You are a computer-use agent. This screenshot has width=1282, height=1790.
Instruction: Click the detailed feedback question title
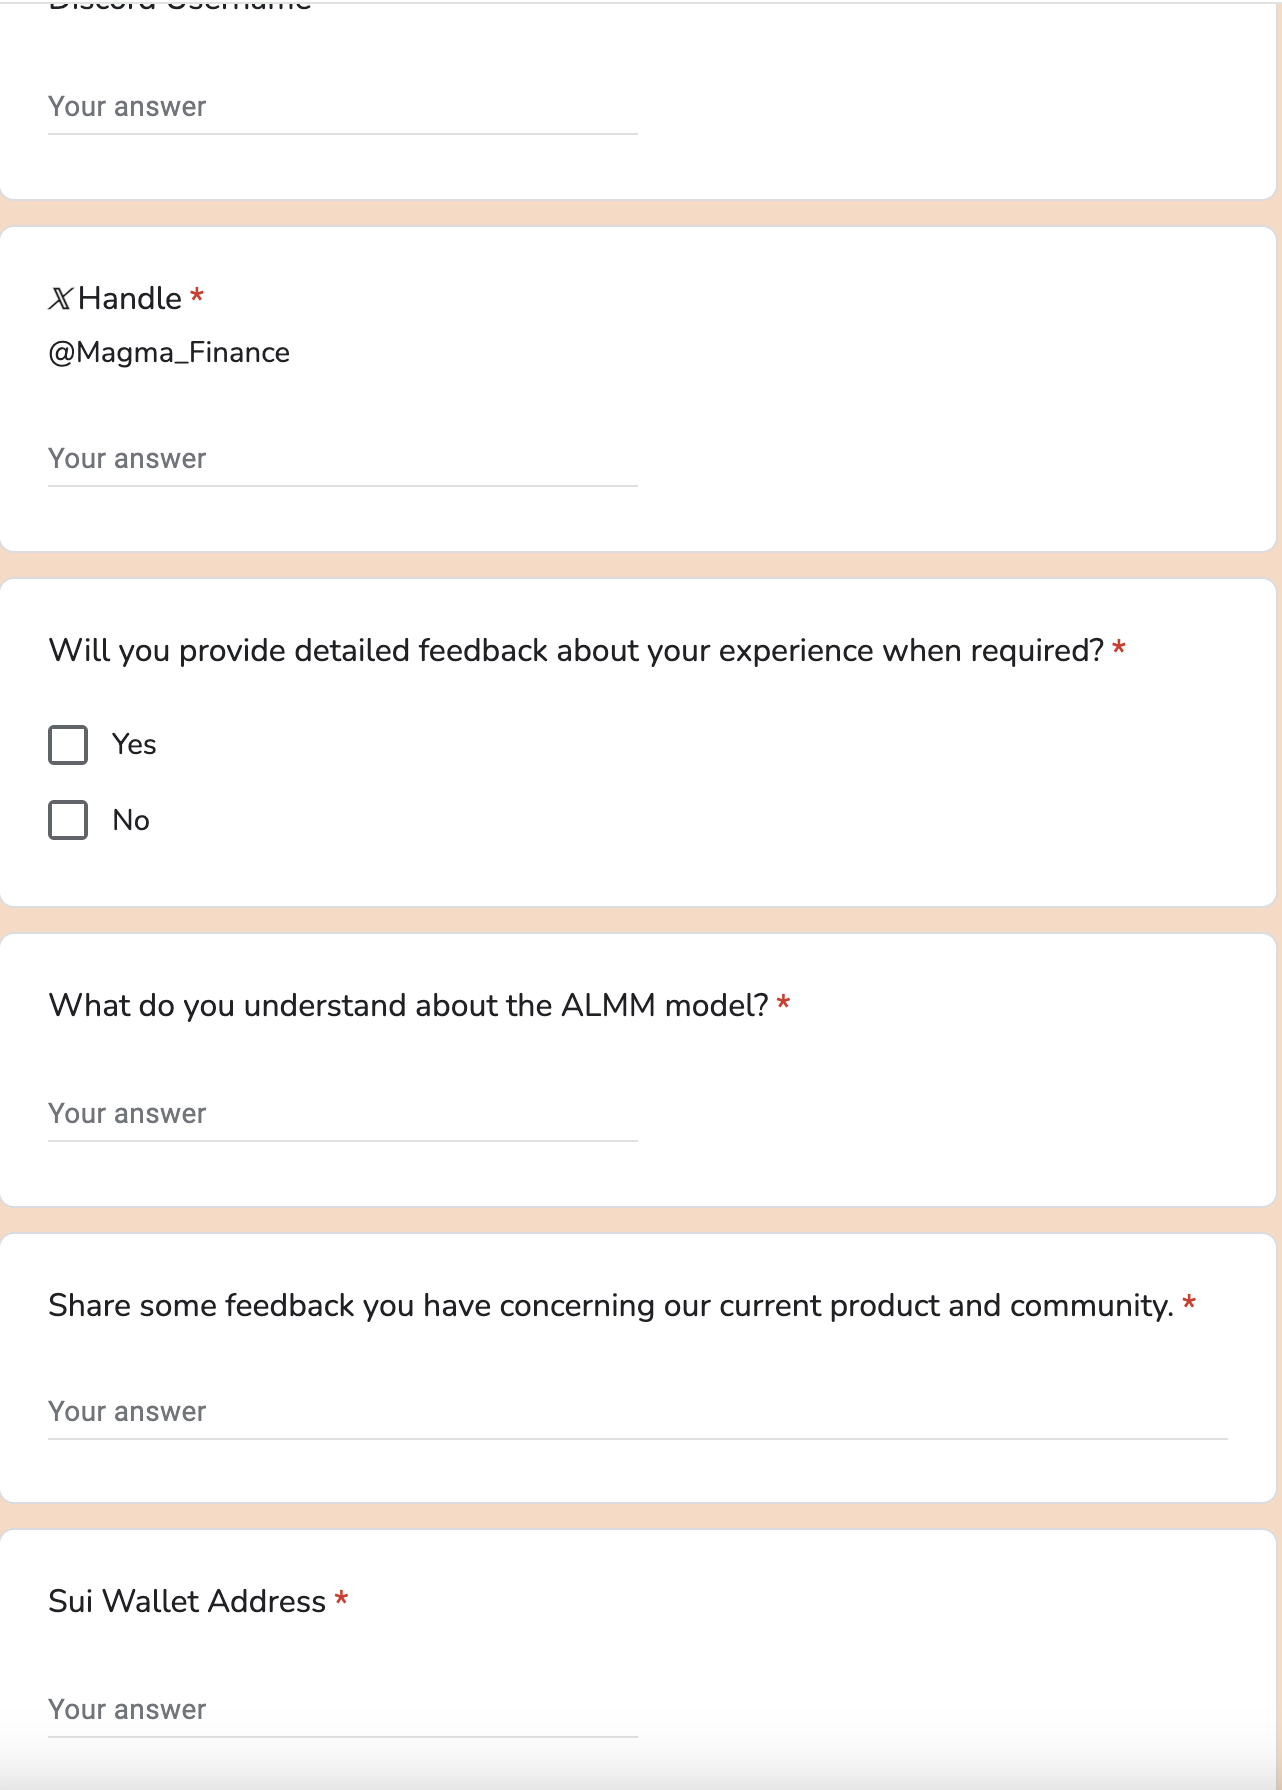pyautogui.click(x=576, y=651)
